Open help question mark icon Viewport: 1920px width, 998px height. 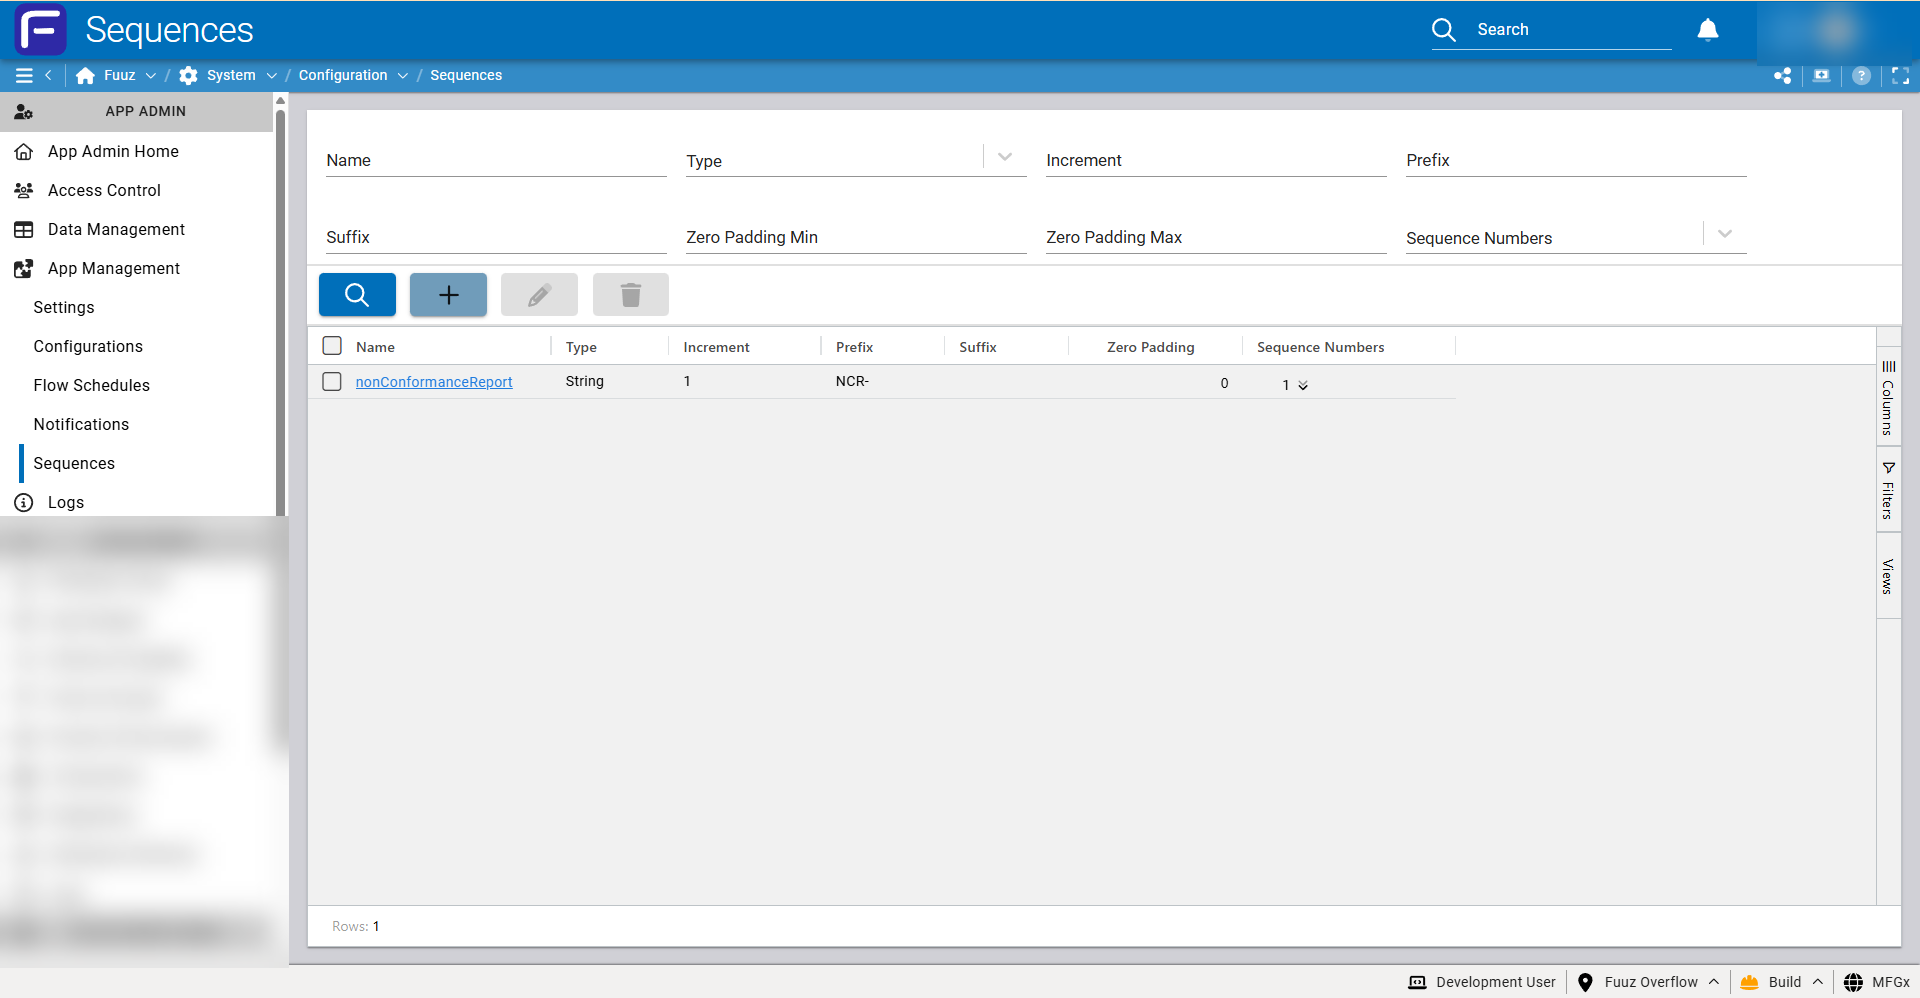pyautogui.click(x=1861, y=75)
